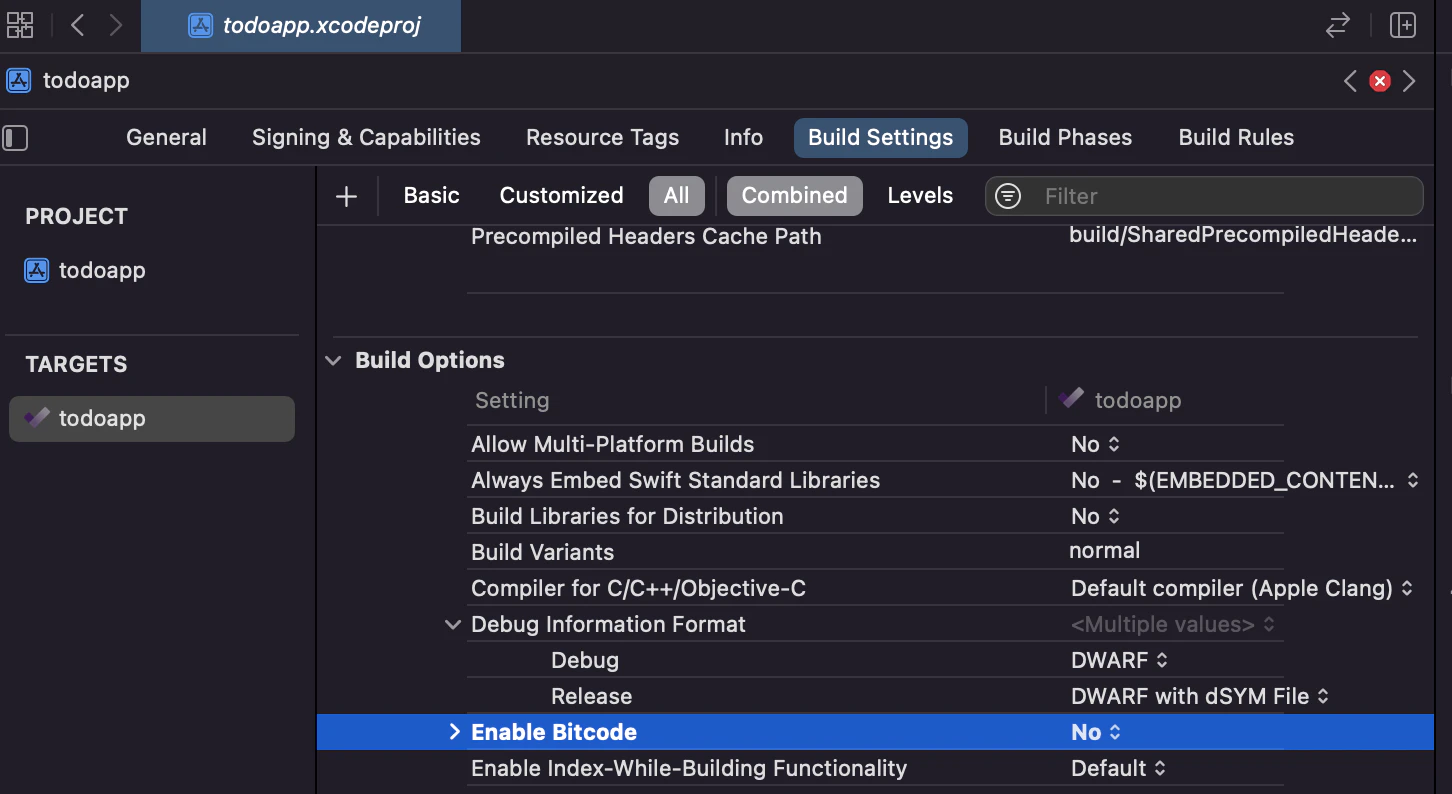Image resolution: width=1452 pixels, height=794 pixels.
Task: Click the swap editor arrows icon
Action: point(1338,26)
